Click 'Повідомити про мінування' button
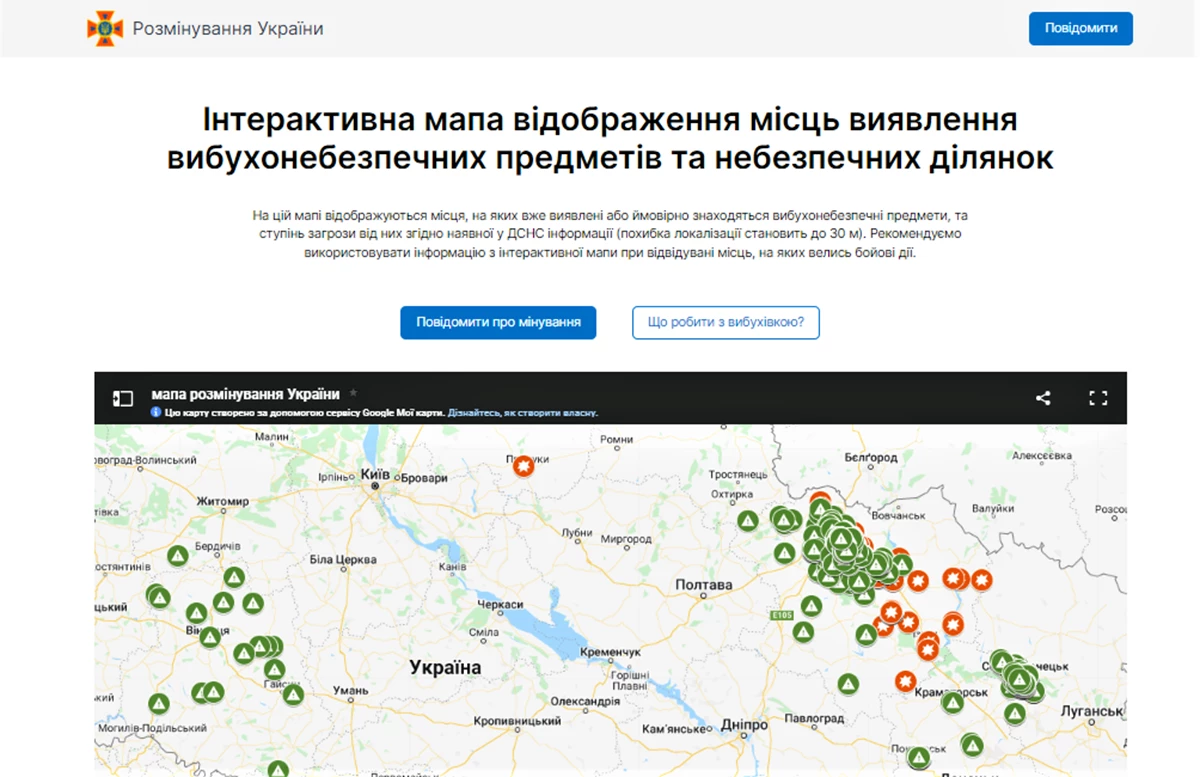 498,323
